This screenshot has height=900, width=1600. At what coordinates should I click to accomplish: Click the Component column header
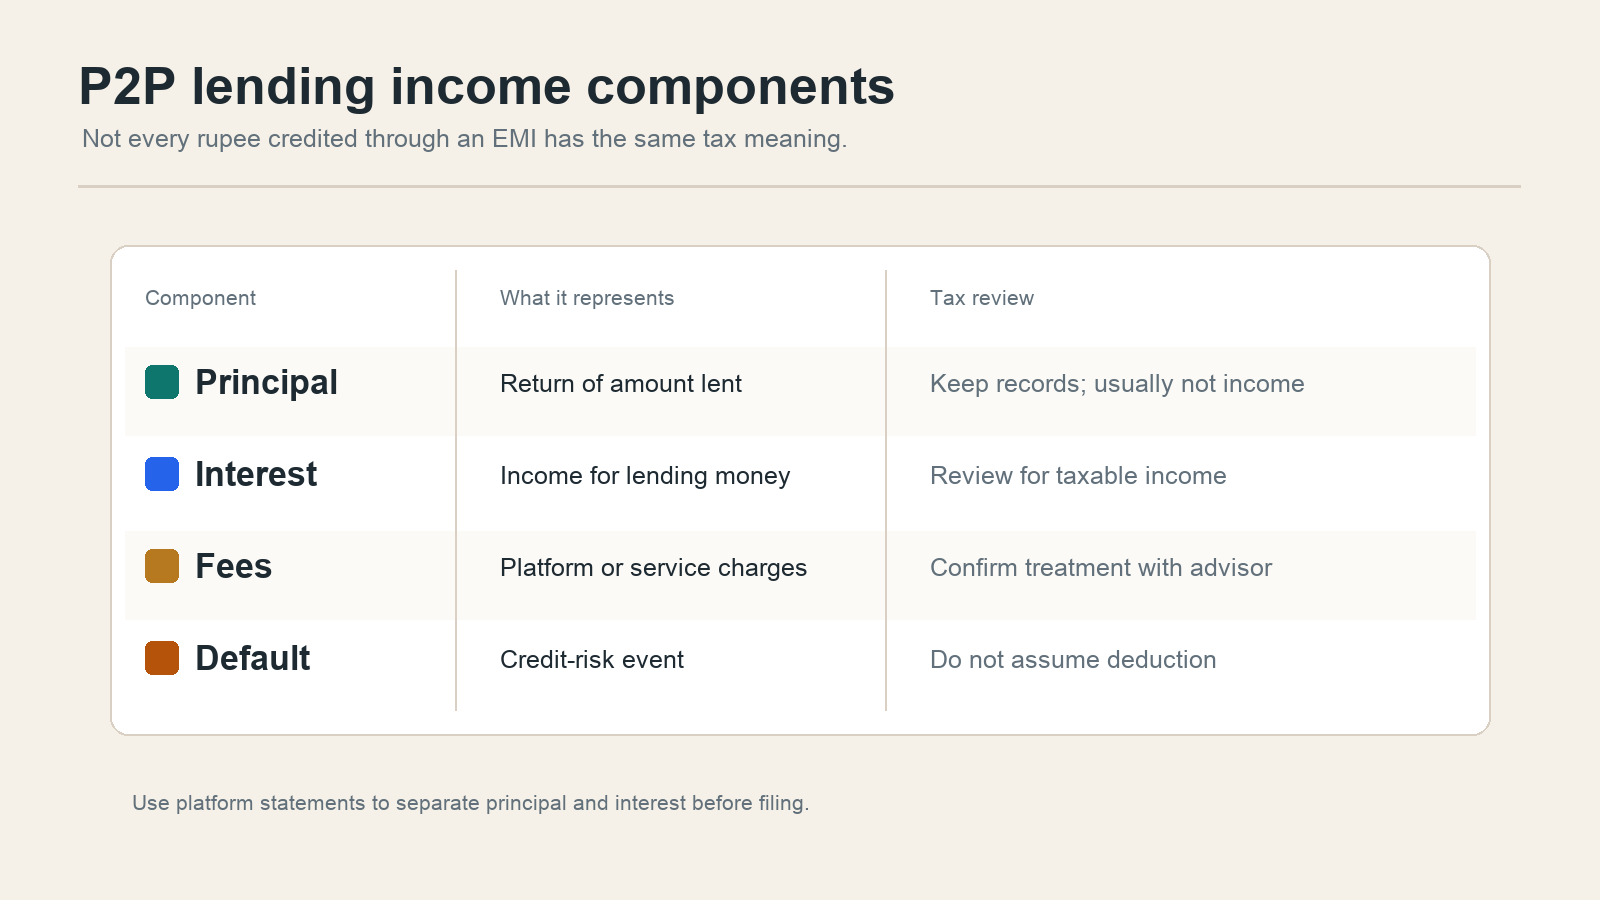(x=200, y=298)
